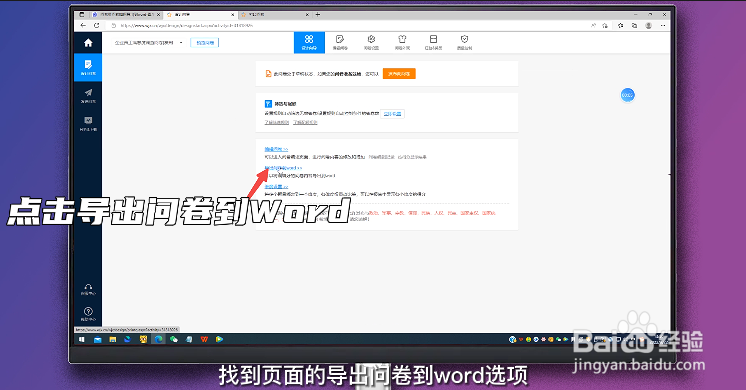Open WeChat from the taskbar

pos(174,339)
